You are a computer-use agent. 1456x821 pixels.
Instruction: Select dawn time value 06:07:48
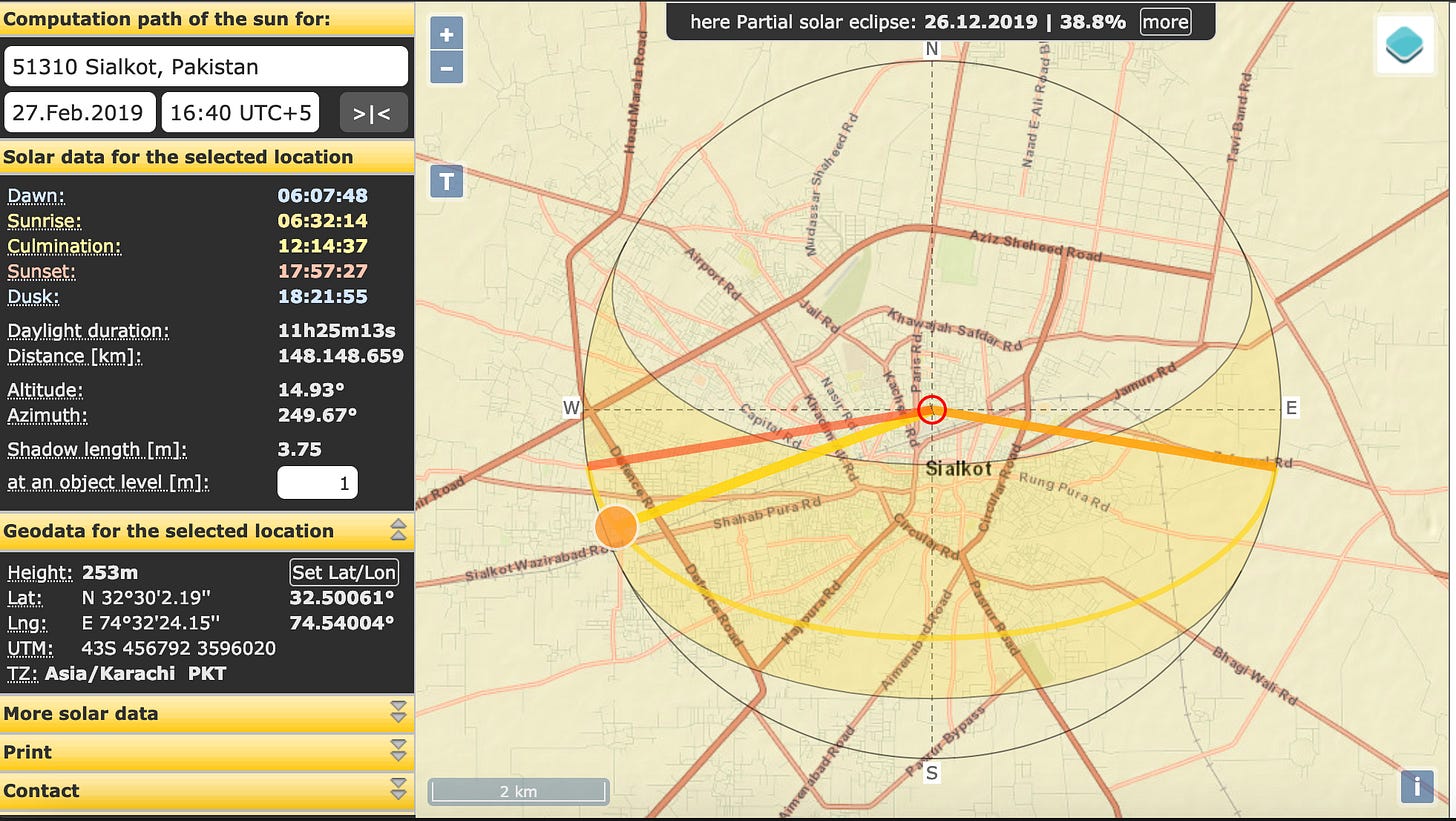(323, 196)
